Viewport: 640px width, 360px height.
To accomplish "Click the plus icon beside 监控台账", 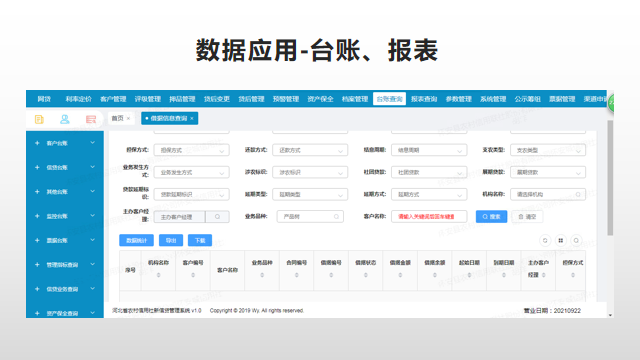I will 37,216.
